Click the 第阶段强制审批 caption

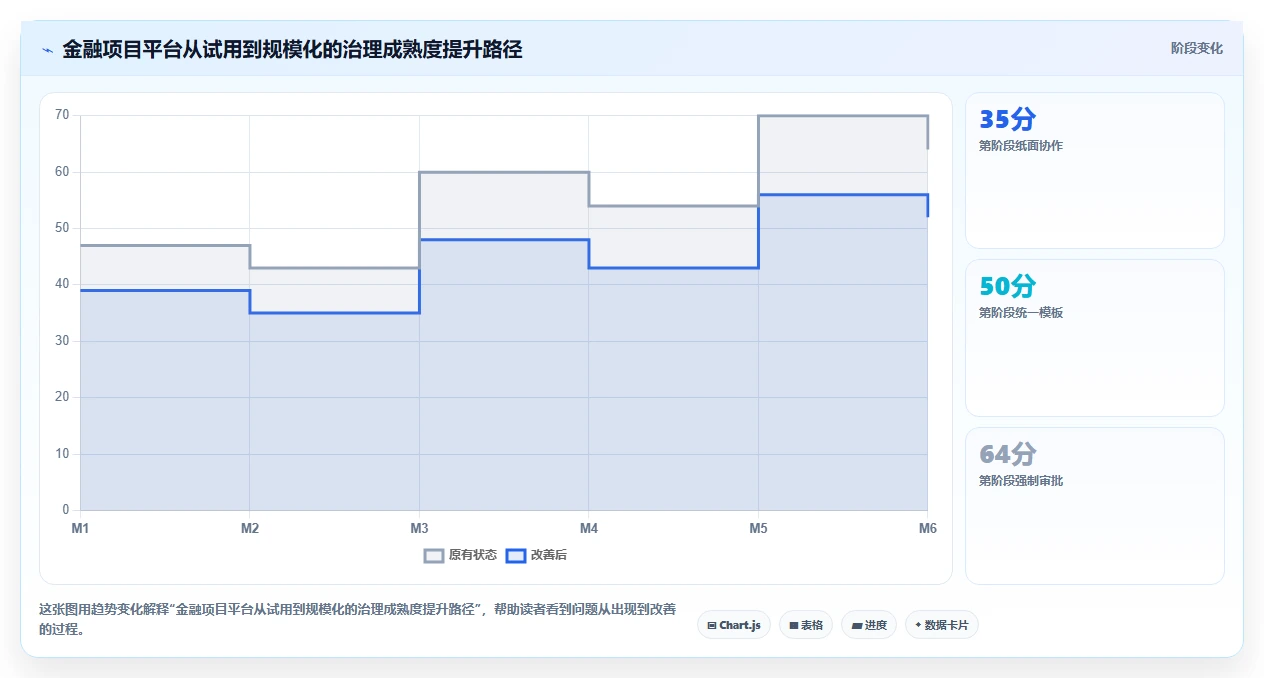coord(1021,481)
